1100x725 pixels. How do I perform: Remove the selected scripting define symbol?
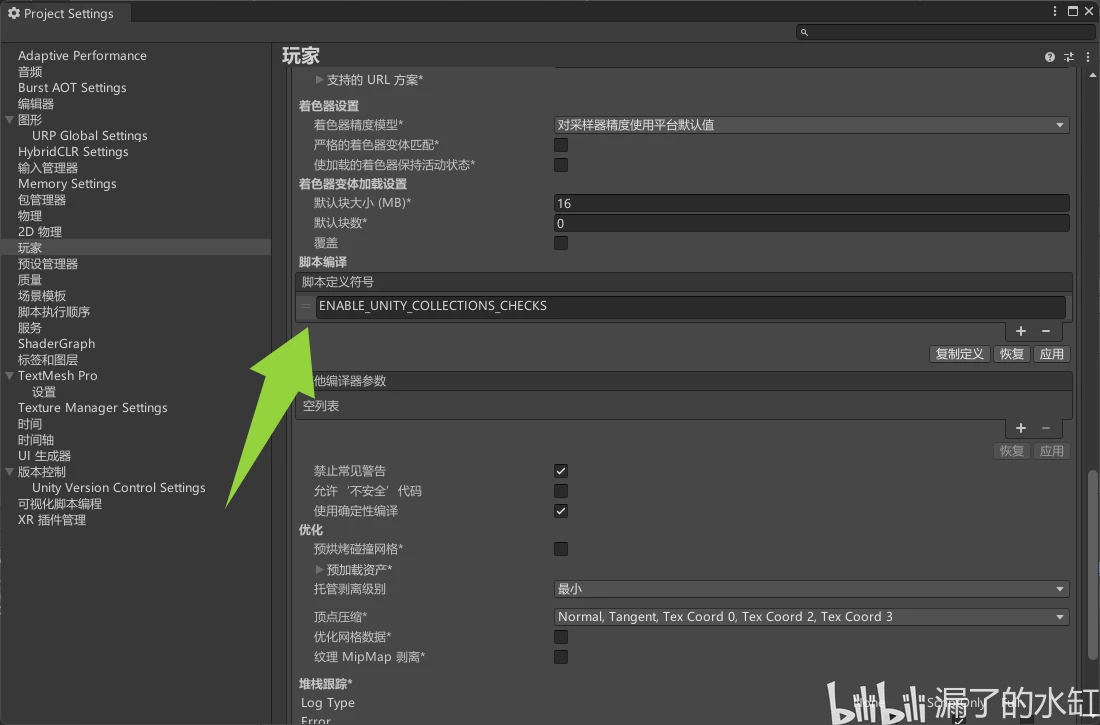click(1046, 331)
